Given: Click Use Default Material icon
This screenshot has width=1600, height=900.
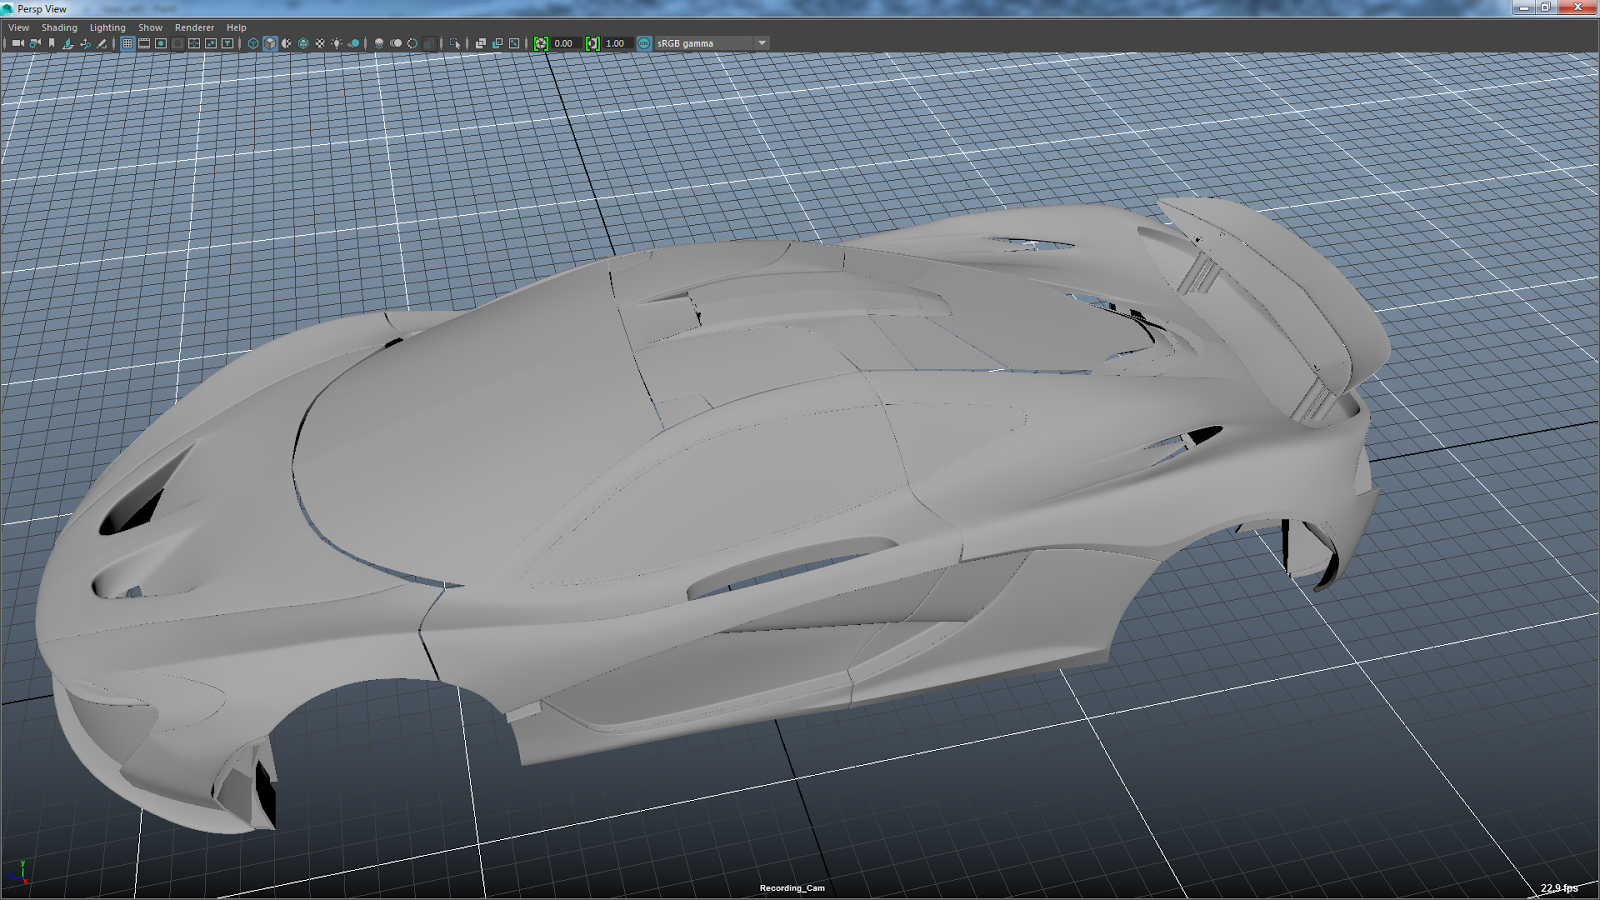Looking at the screenshot, I should click(287, 44).
